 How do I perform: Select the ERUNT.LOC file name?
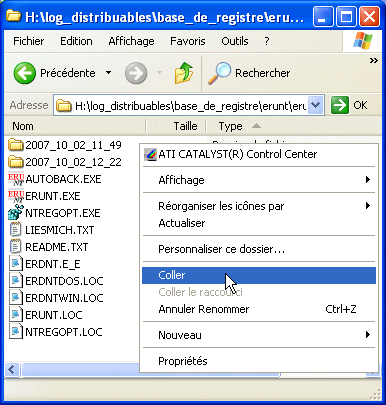[54, 315]
